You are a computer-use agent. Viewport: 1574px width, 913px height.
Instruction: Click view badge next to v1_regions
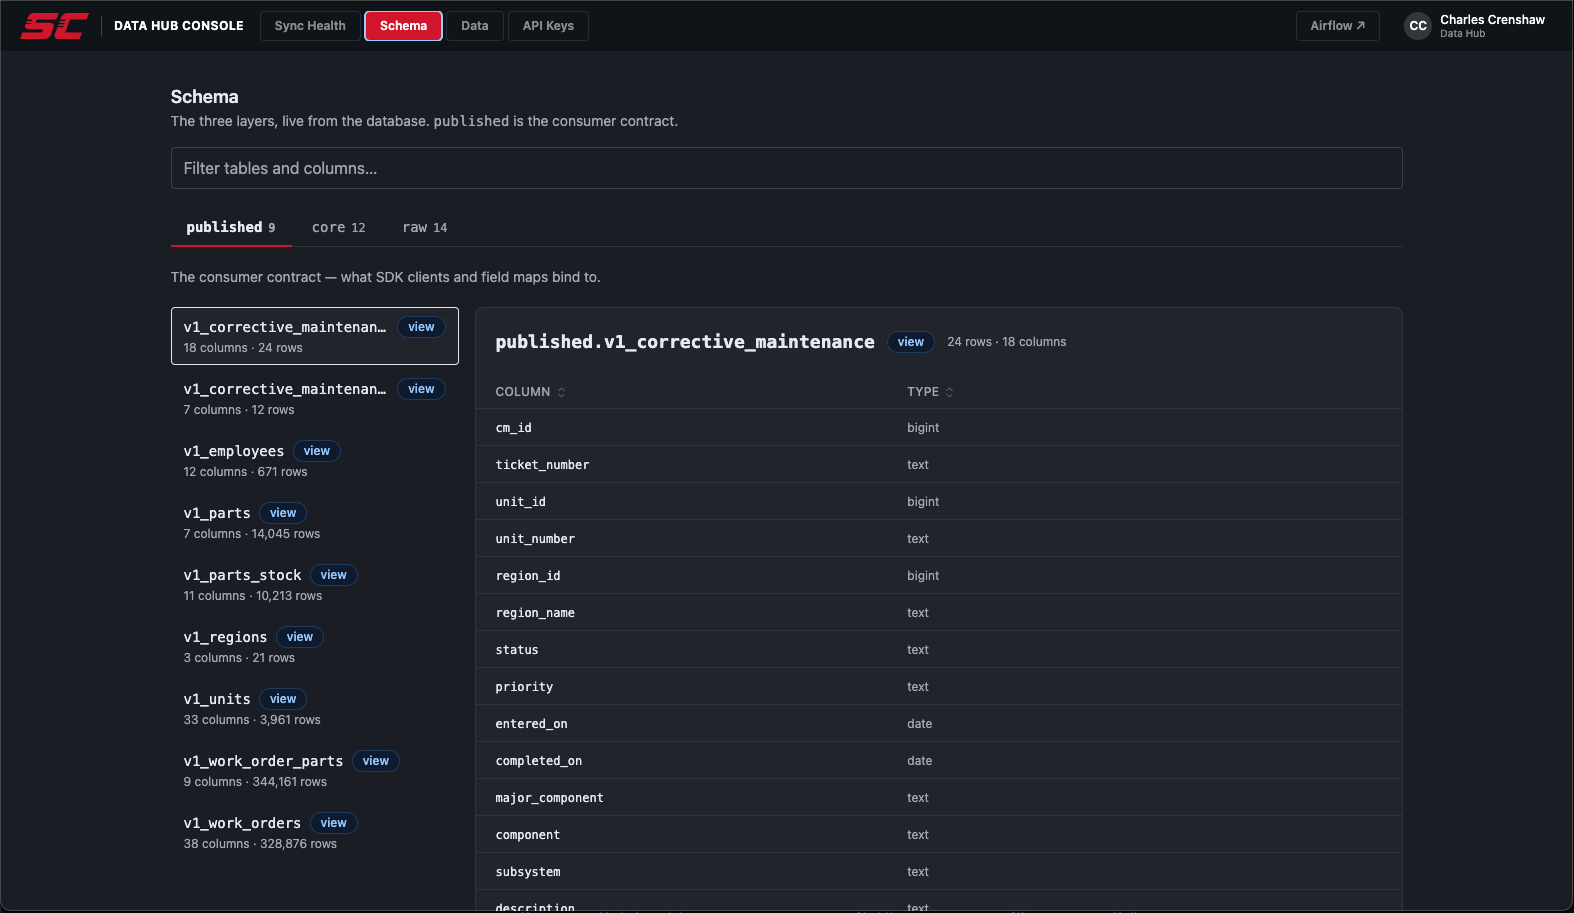click(300, 637)
